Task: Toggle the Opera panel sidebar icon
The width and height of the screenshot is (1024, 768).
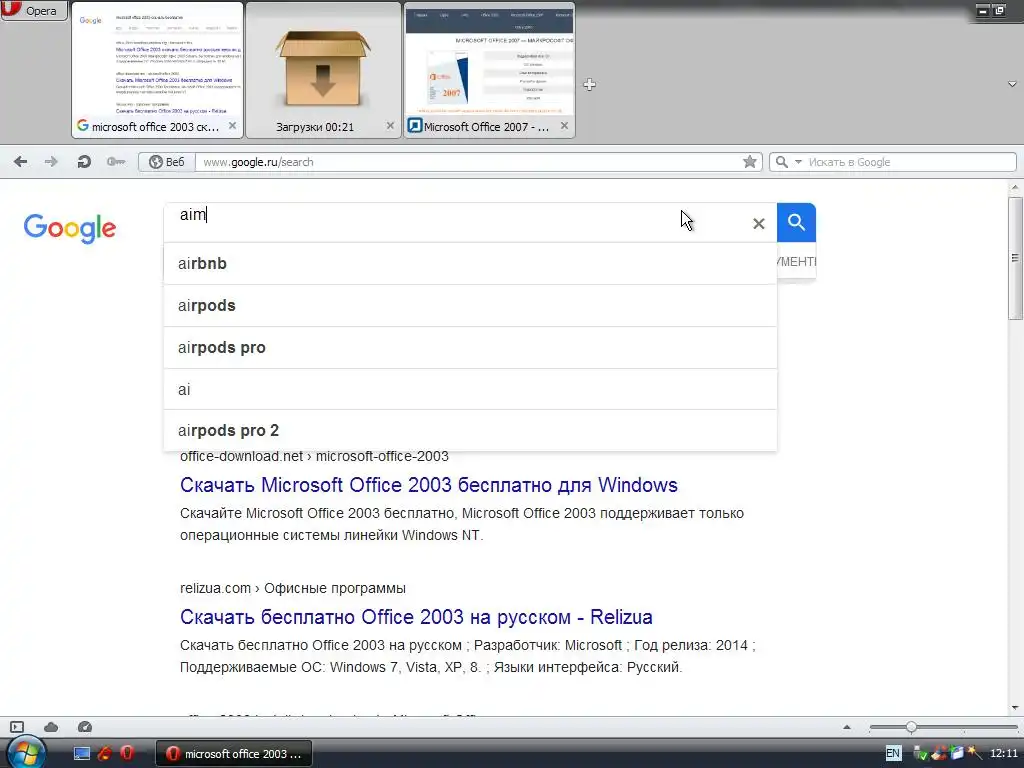Action: click(18, 727)
